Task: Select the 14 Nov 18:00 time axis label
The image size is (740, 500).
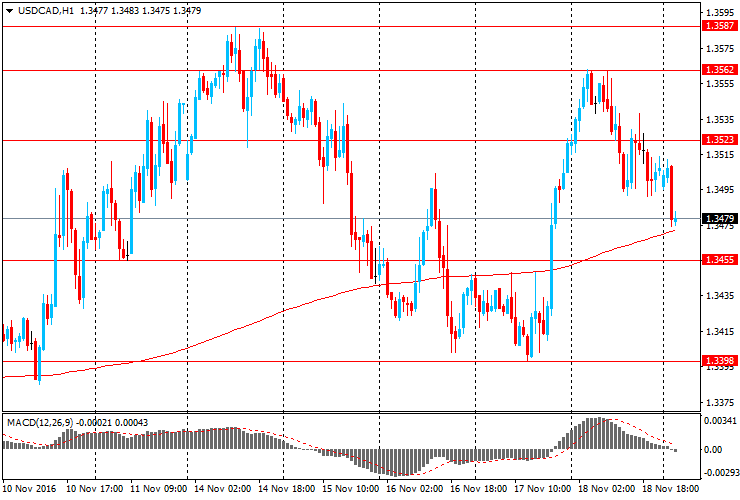Action: 286,488
